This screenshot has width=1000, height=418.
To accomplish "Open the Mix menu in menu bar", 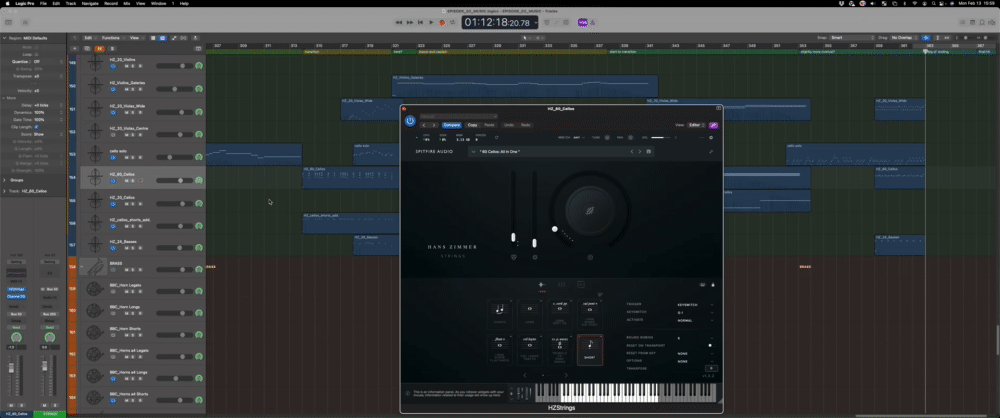I will pyautogui.click(x=129, y=4).
